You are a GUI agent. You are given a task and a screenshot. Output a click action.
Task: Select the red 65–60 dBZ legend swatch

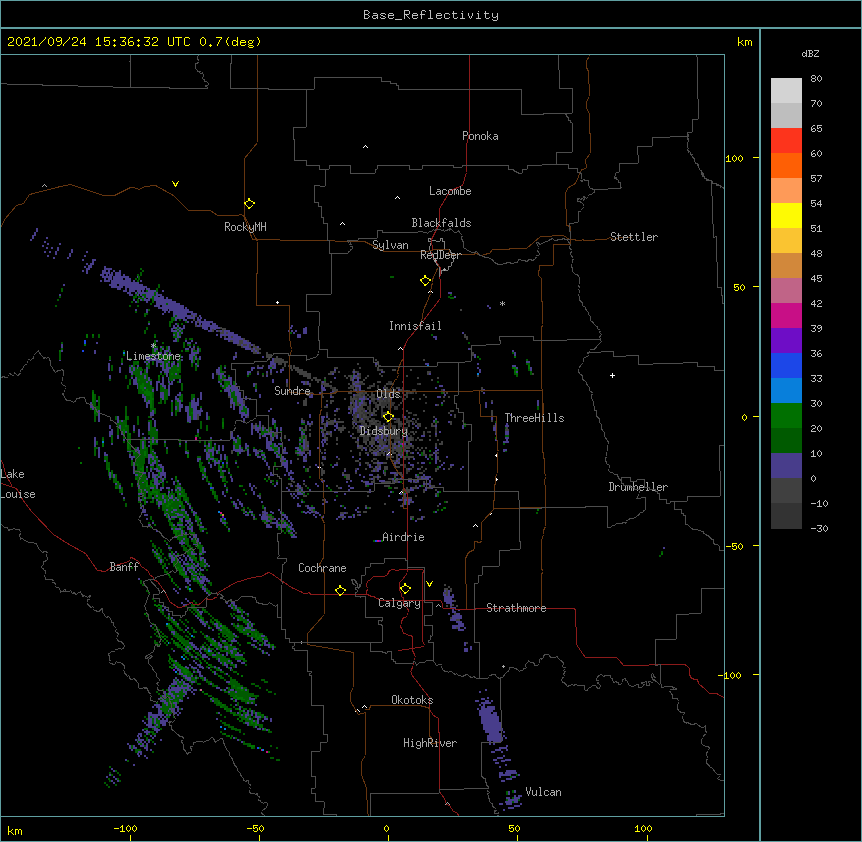(x=786, y=140)
